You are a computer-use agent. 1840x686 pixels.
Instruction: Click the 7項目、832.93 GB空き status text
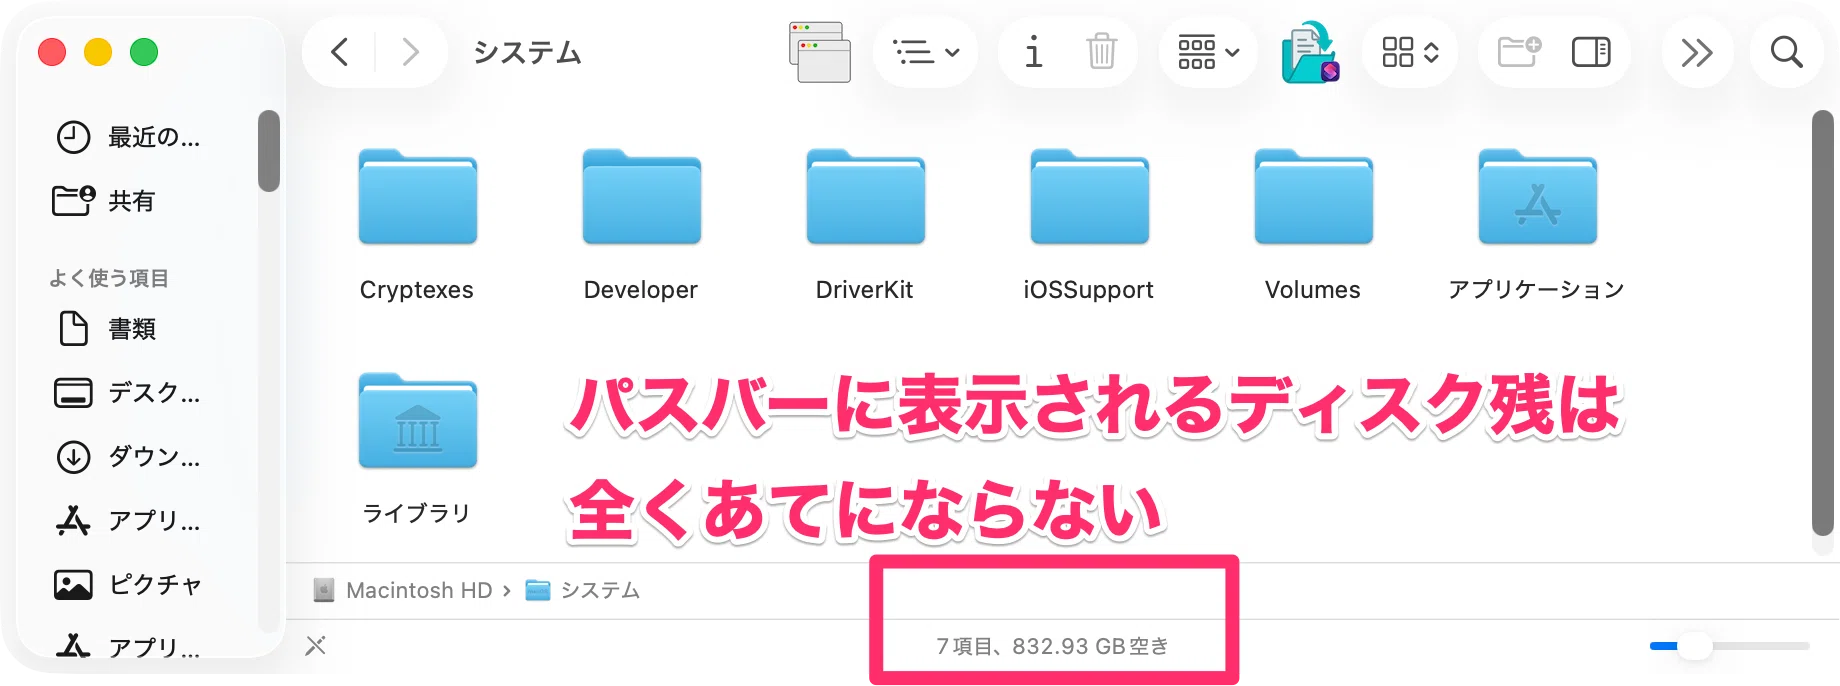[1053, 647]
